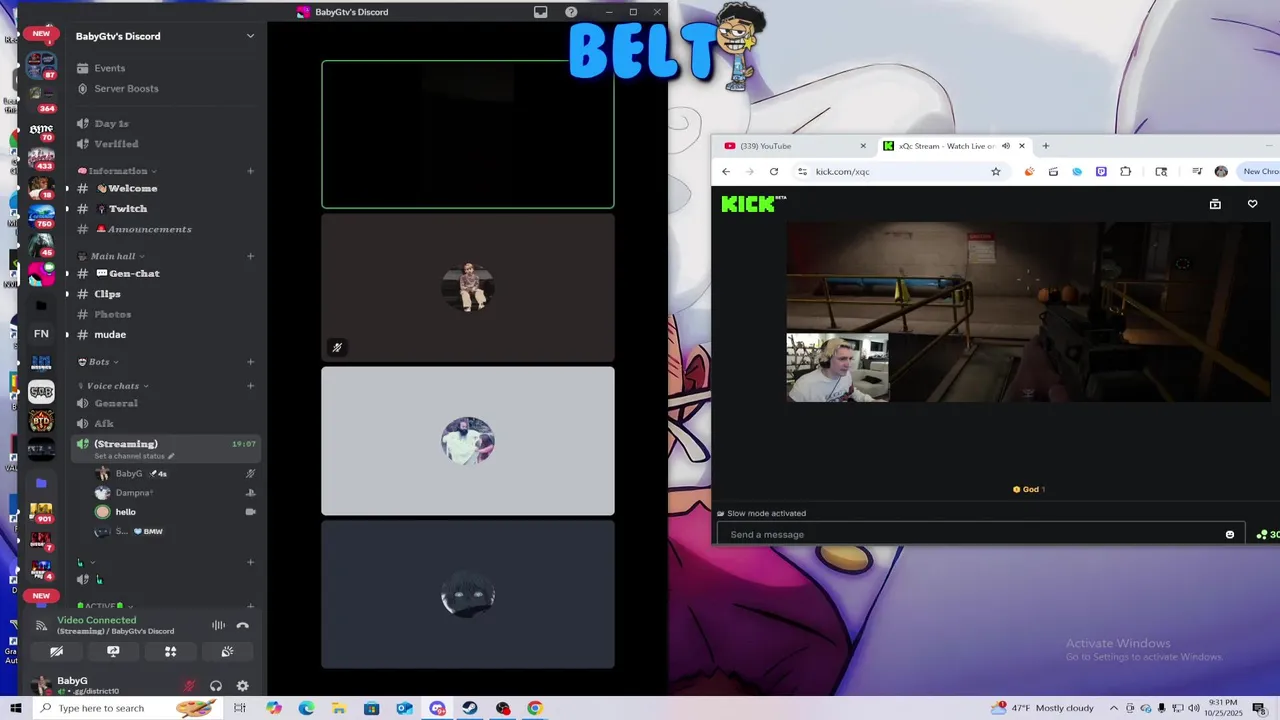Unmute the red microphone beside BabyG
This screenshot has width=1280, height=720.
click(189, 686)
